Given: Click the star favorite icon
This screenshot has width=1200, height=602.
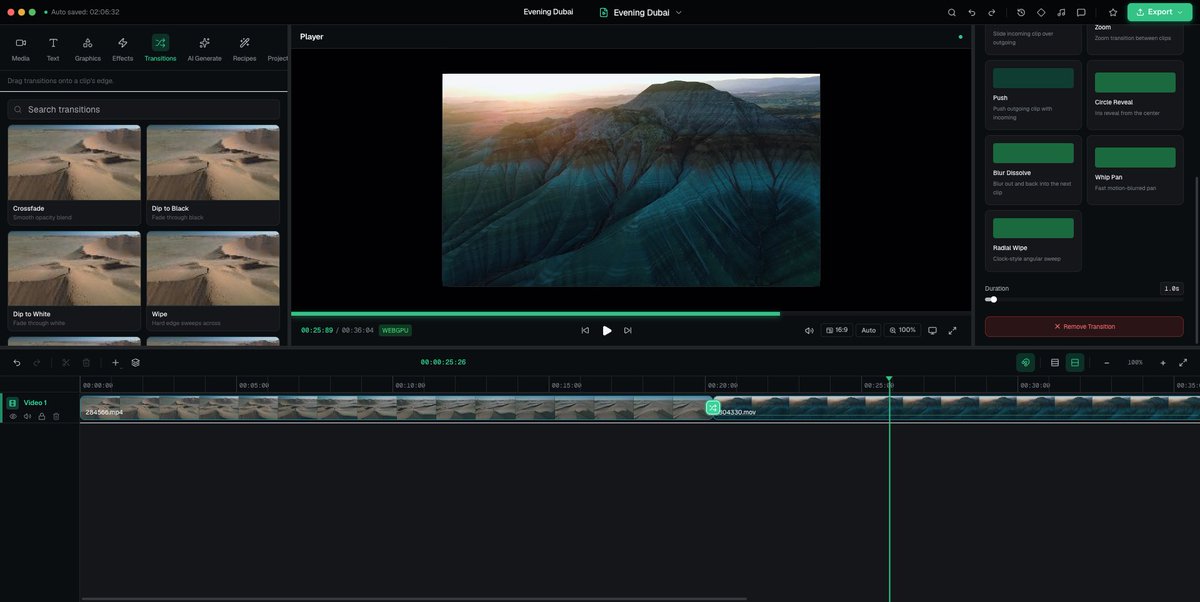Looking at the screenshot, I should (x=1113, y=12).
